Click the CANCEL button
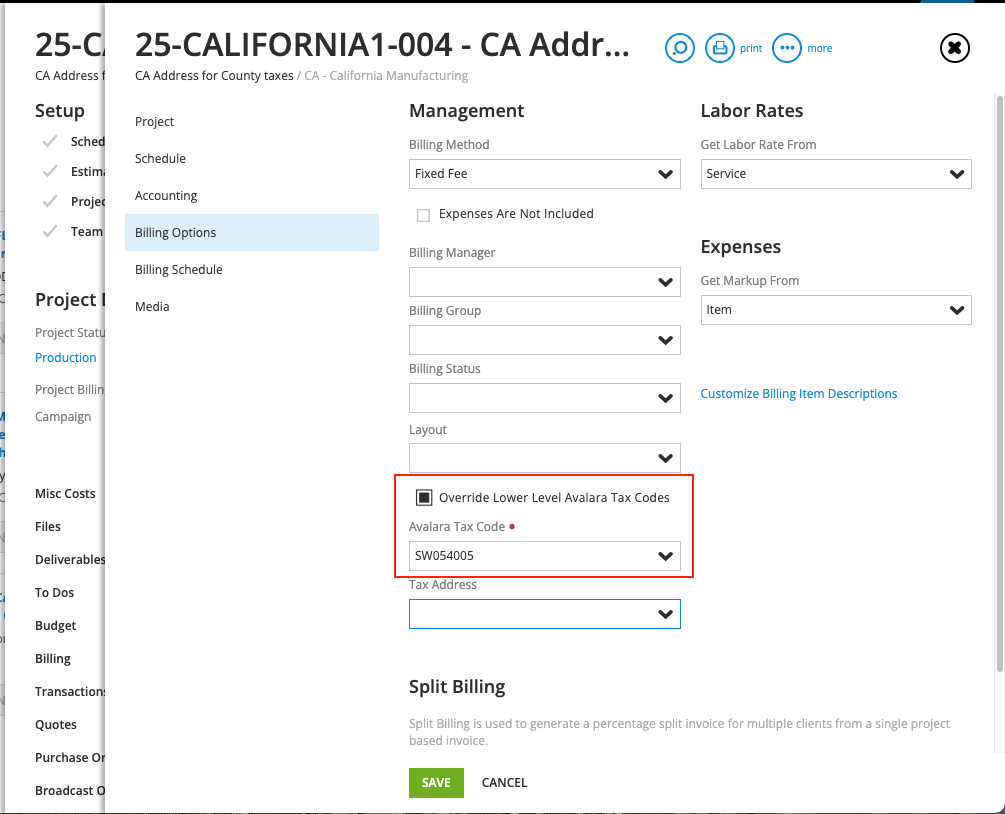This screenshot has width=1005, height=814. click(x=504, y=783)
